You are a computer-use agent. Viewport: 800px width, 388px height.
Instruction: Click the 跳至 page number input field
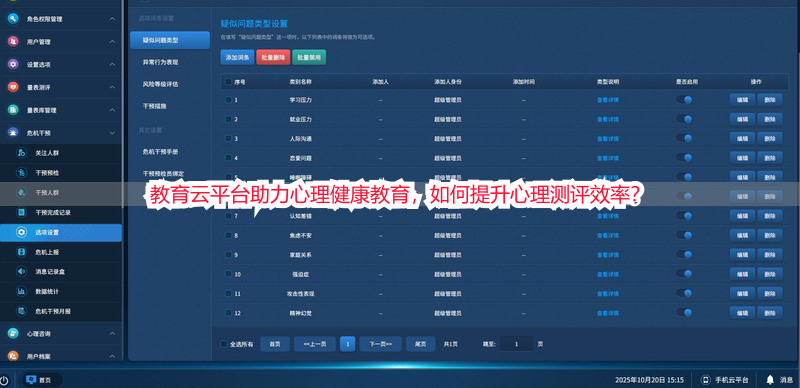(516, 344)
